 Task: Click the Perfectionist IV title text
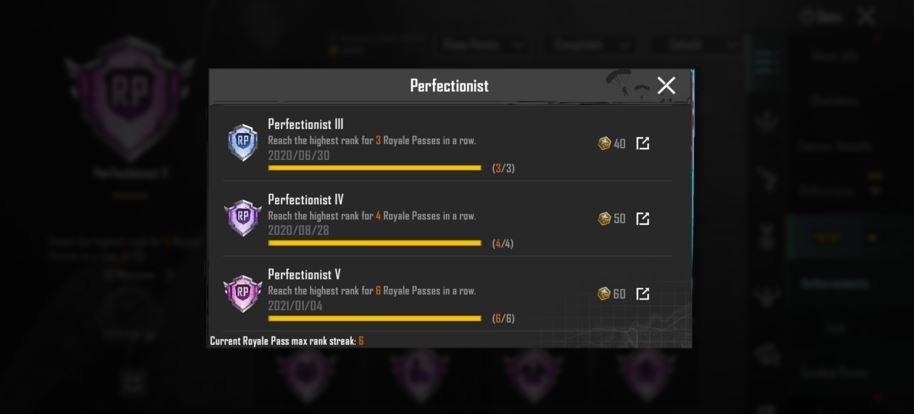306,199
